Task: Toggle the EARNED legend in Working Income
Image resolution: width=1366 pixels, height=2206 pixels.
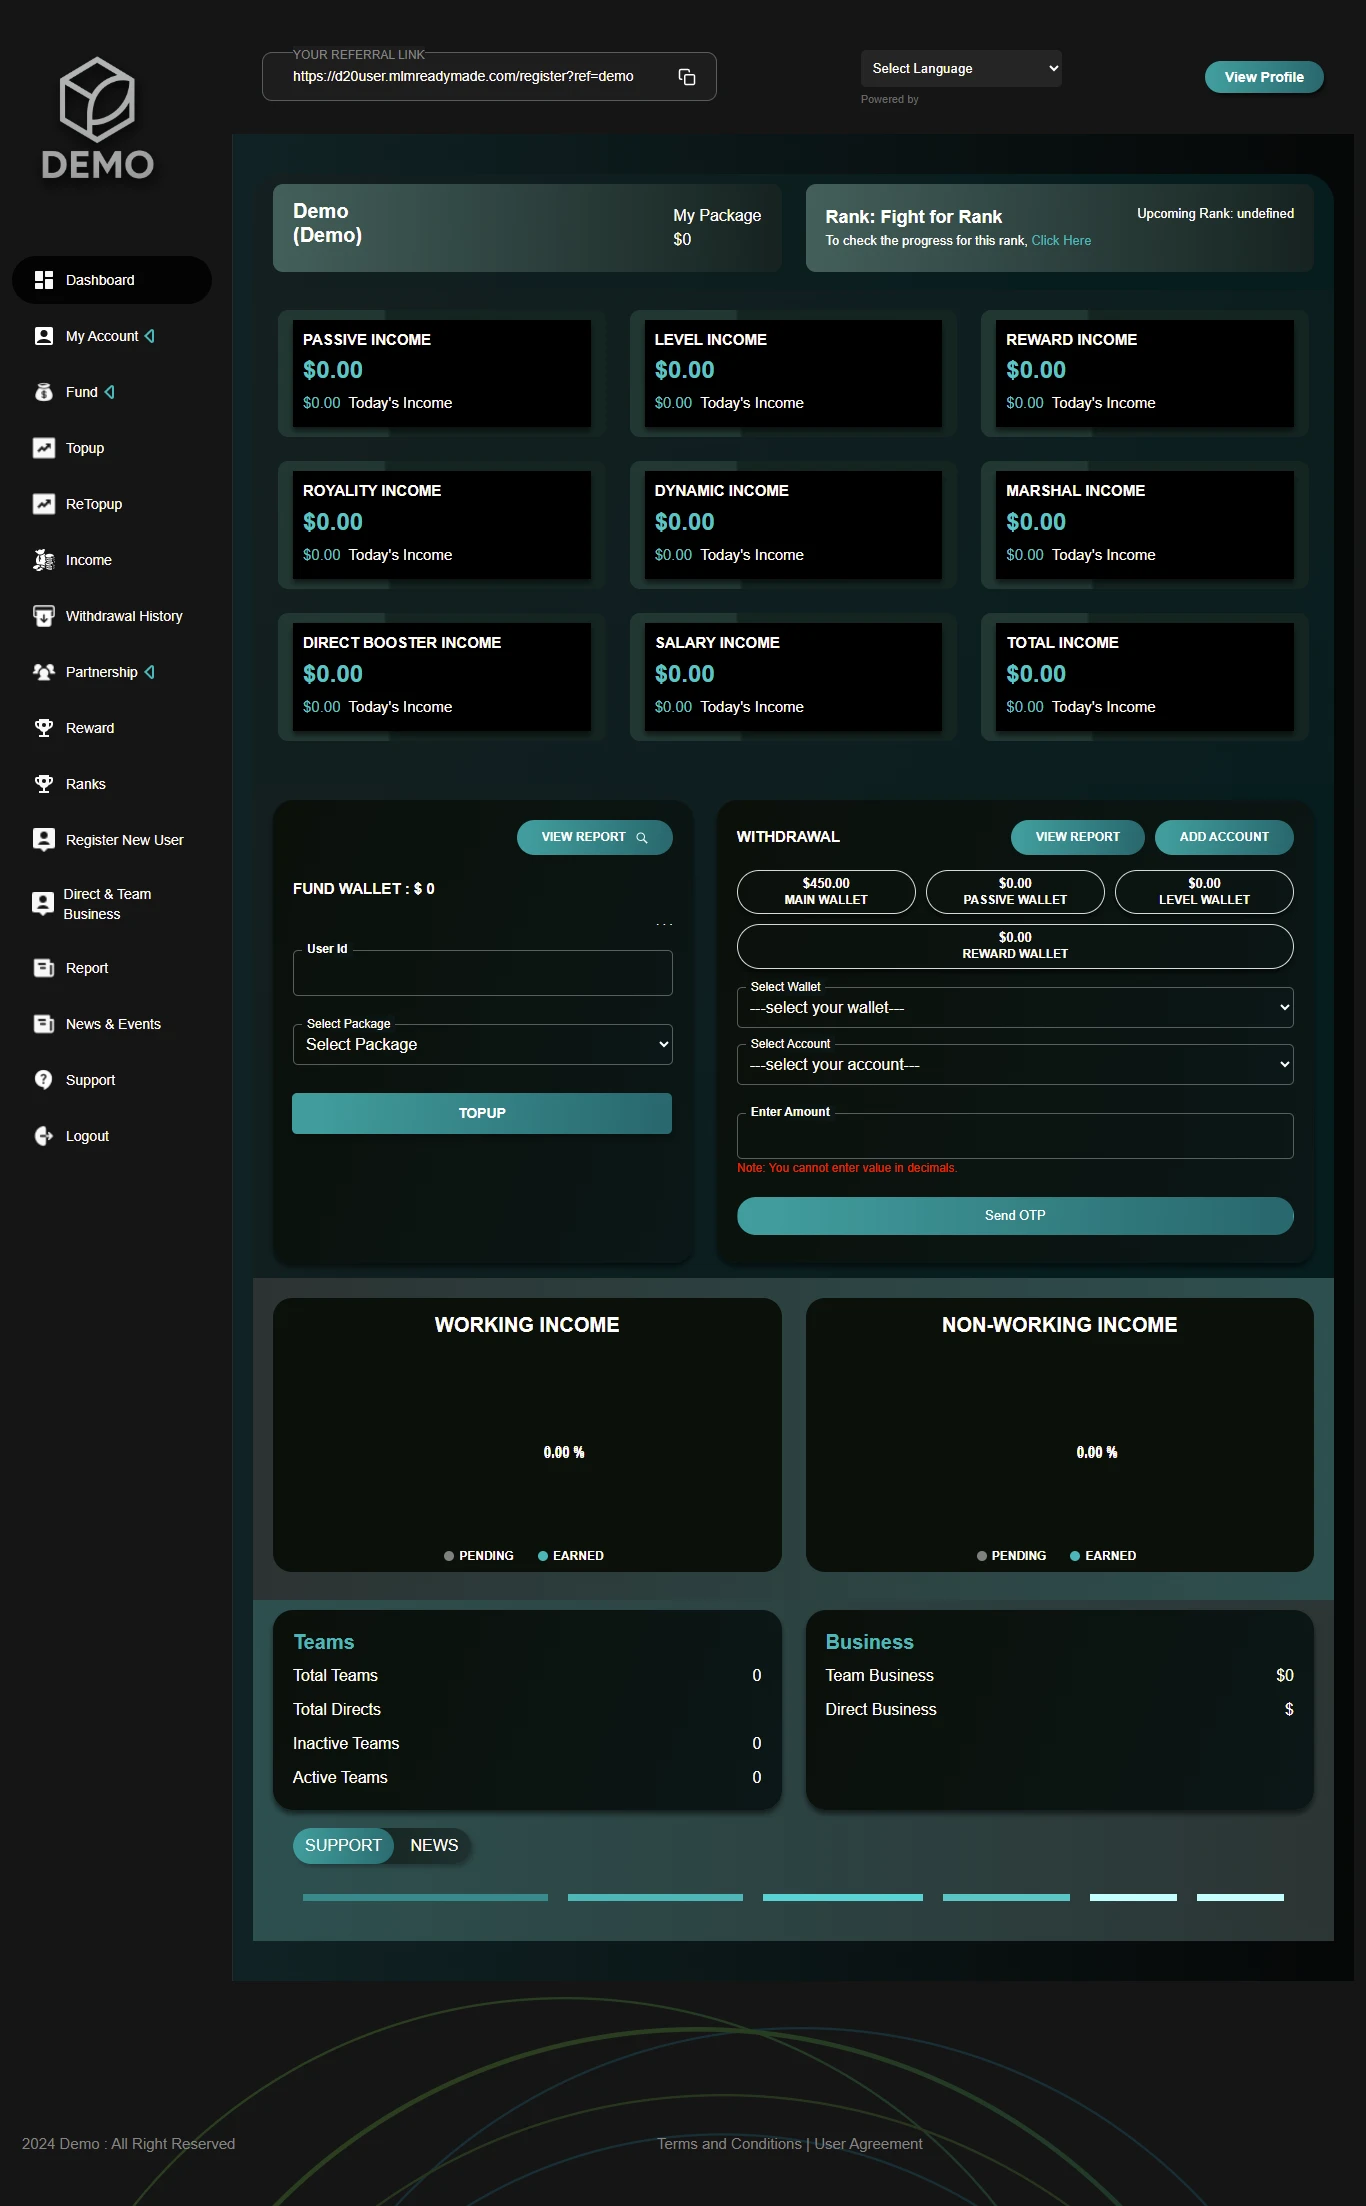Action: click(x=571, y=1556)
